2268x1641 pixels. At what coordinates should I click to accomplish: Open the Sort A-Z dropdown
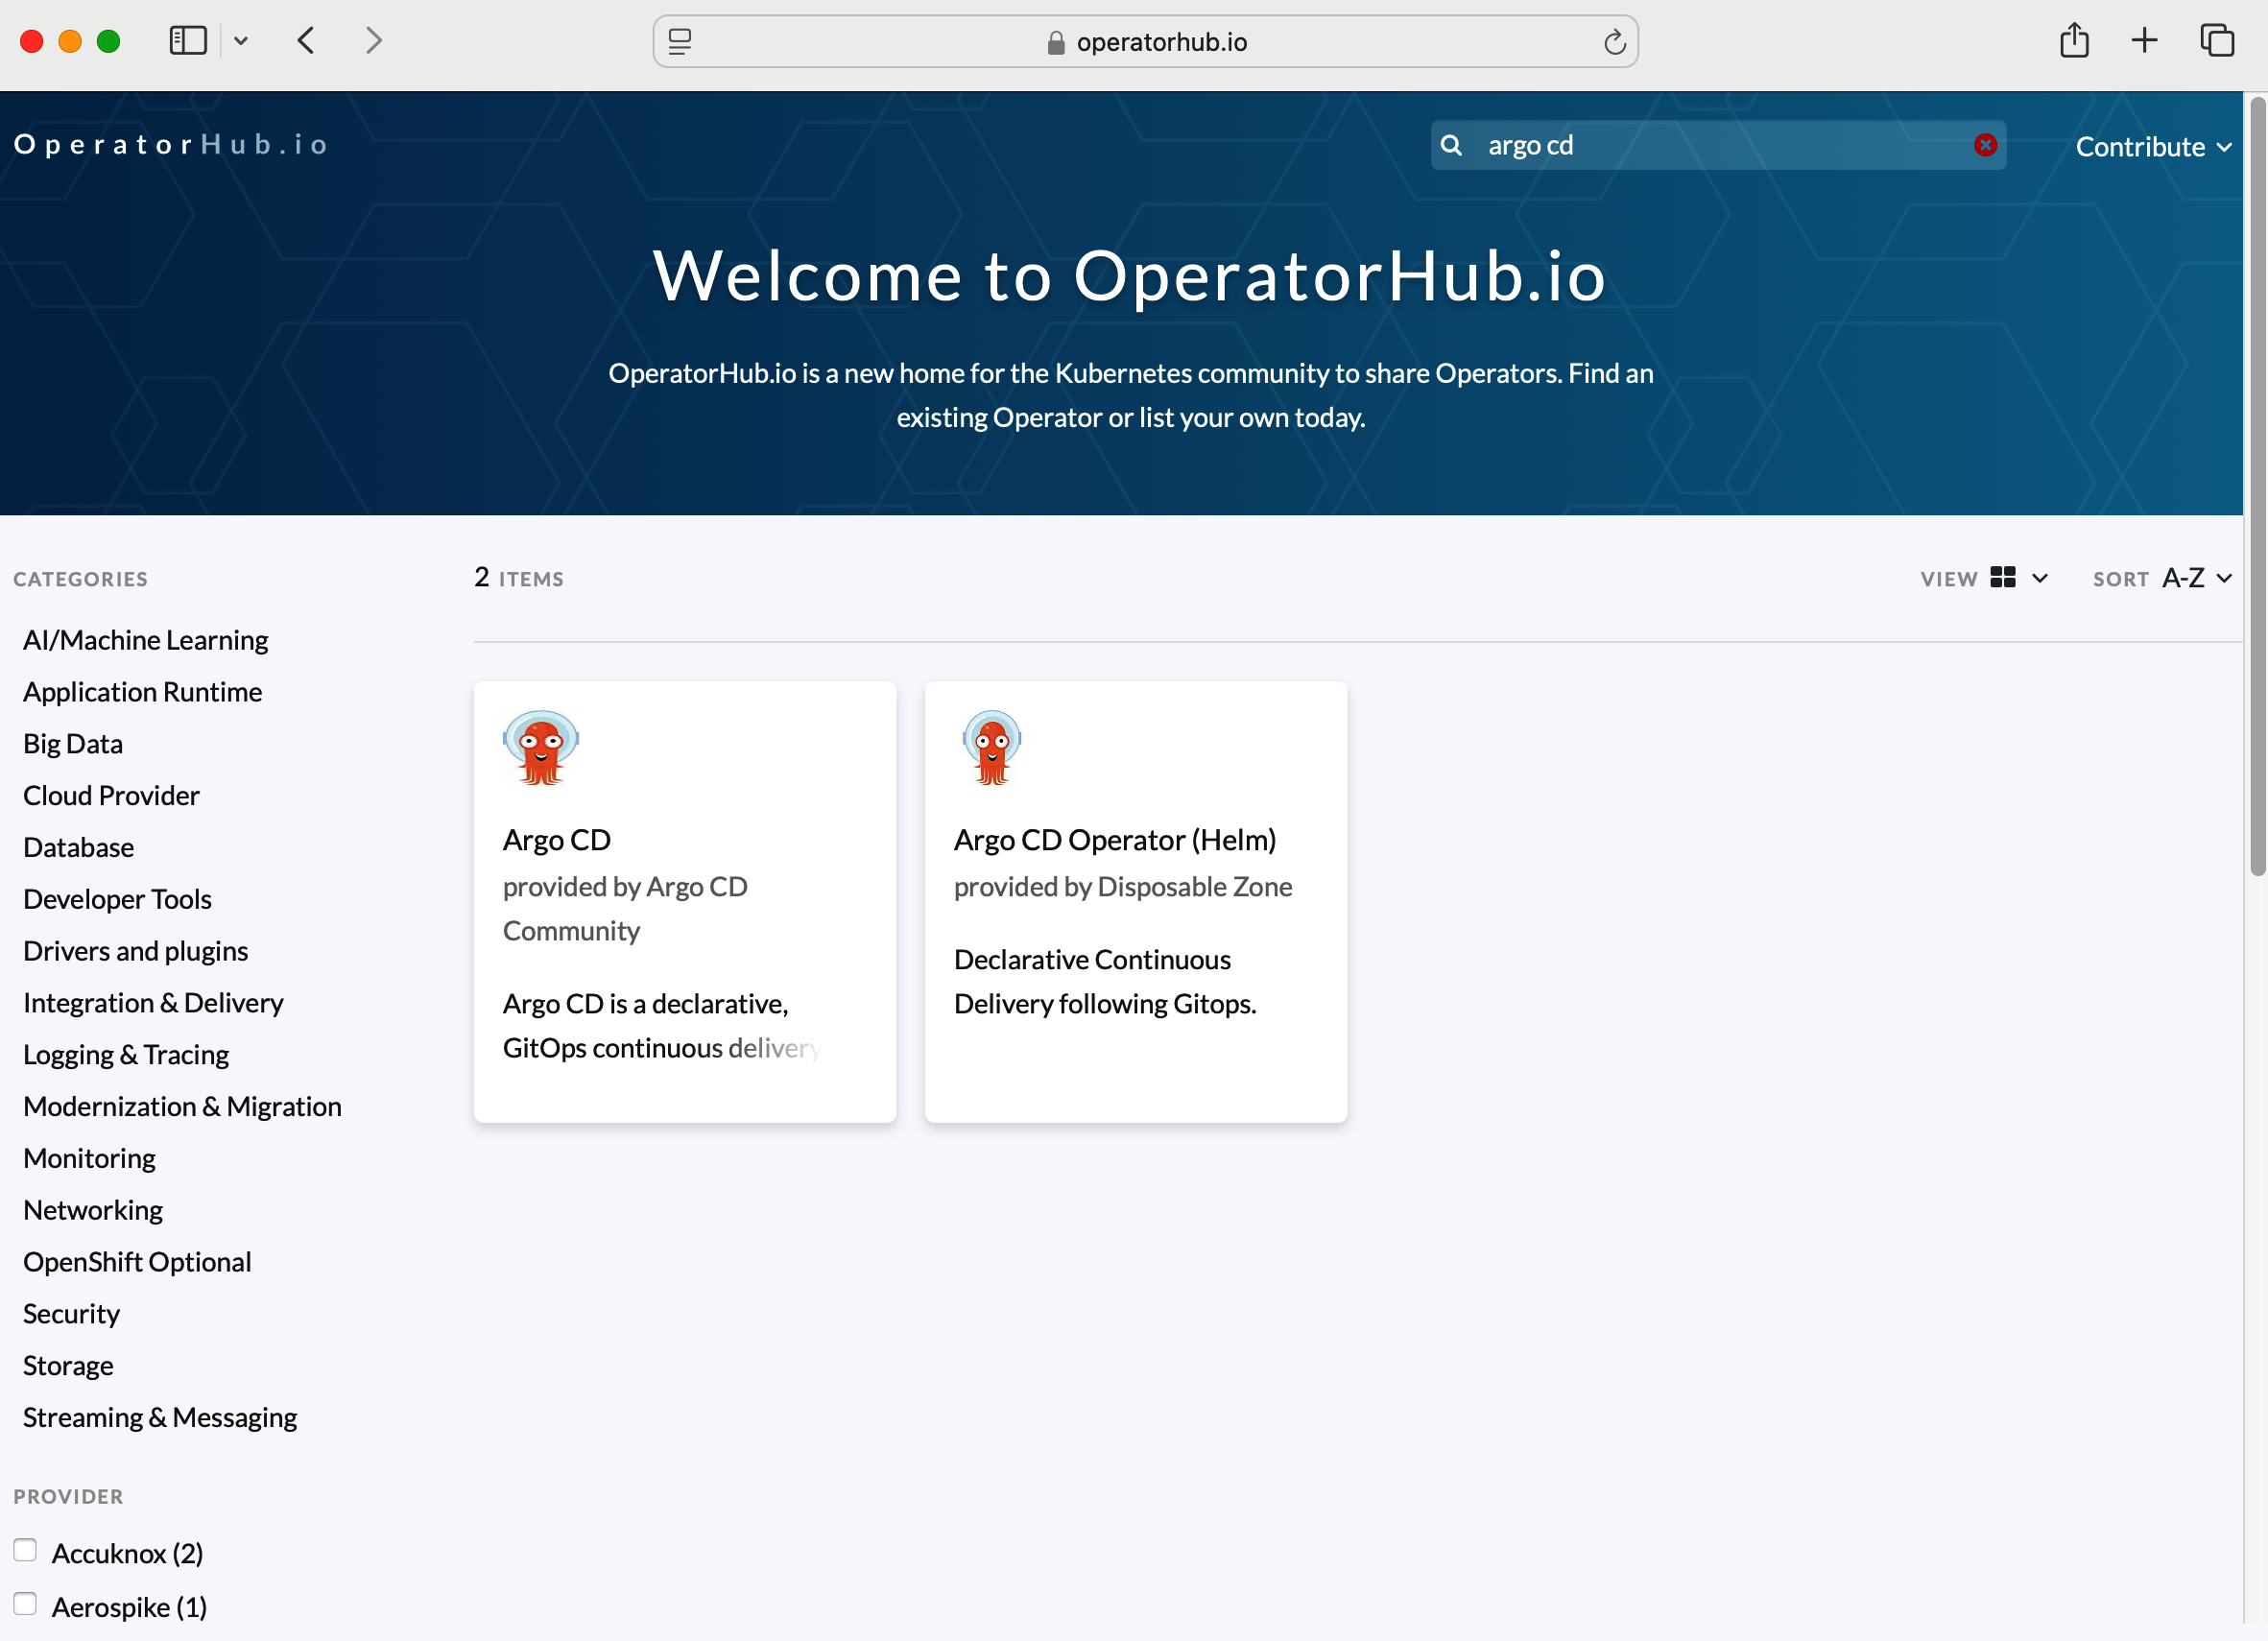click(2198, 578)
